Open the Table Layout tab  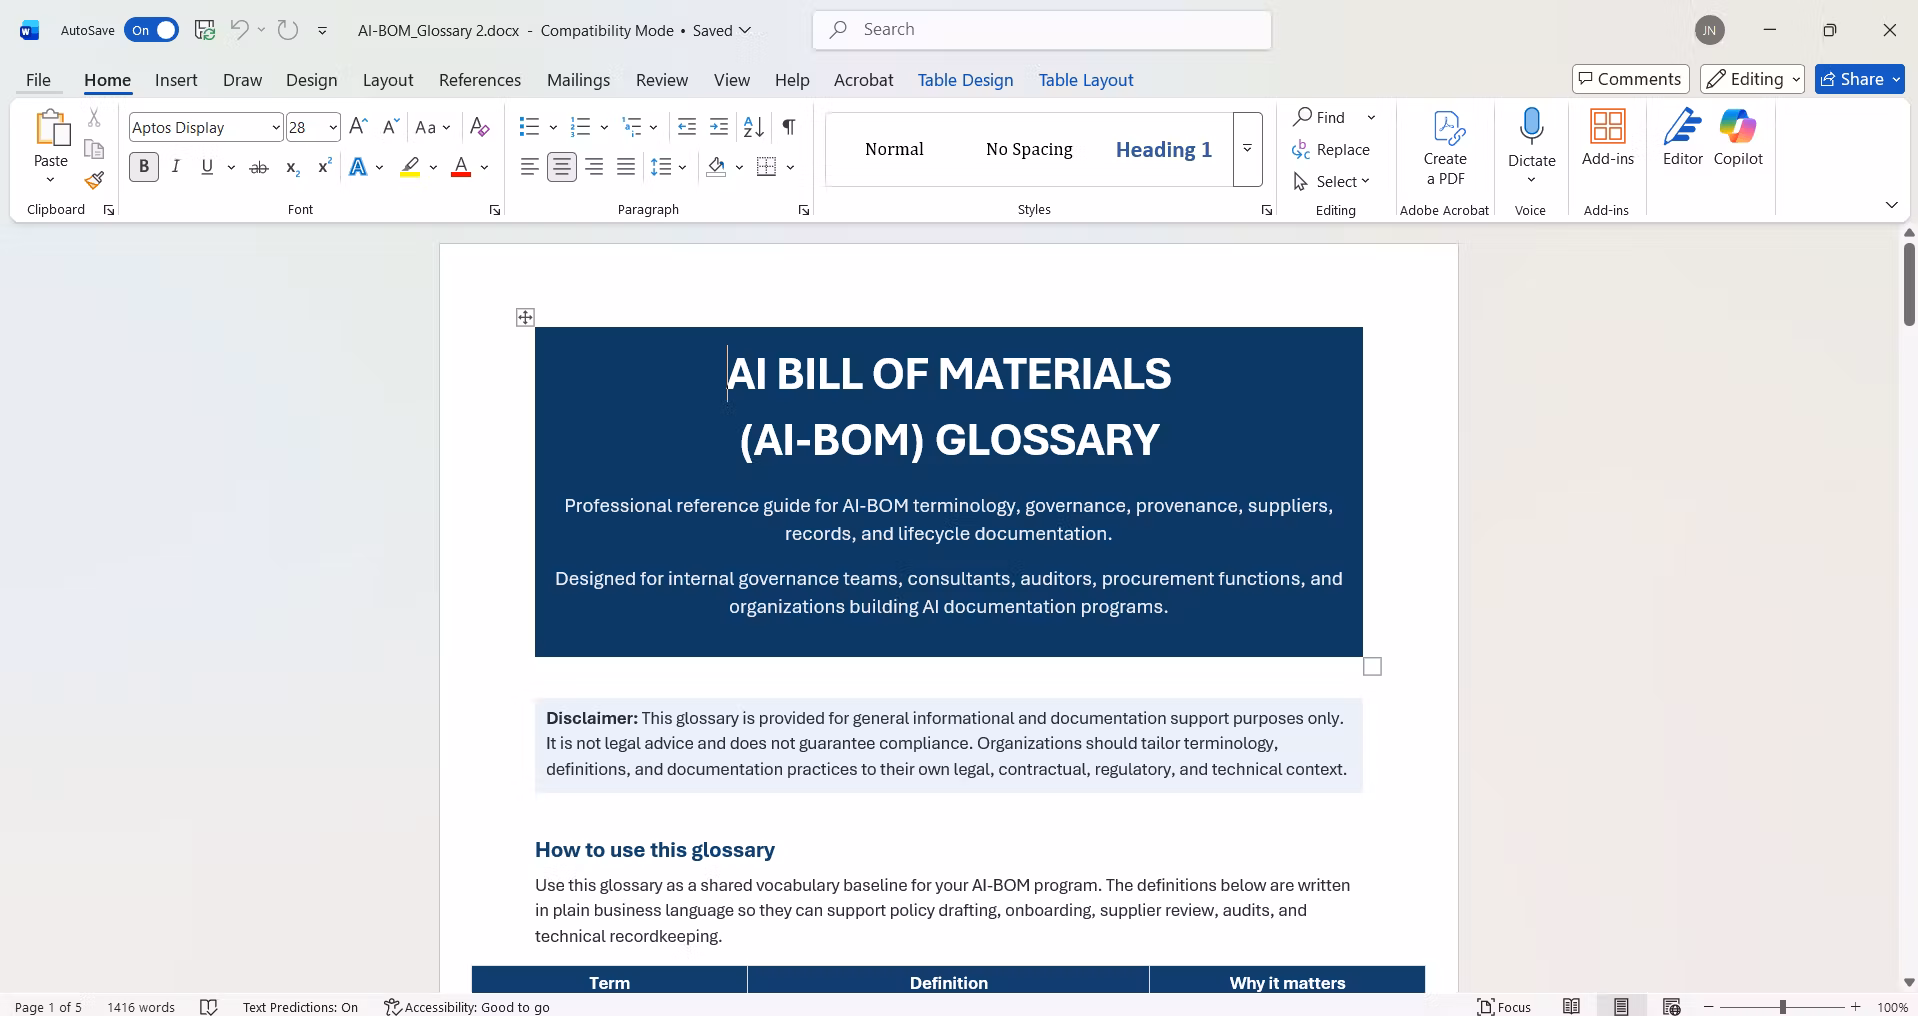click(1086, 80)
